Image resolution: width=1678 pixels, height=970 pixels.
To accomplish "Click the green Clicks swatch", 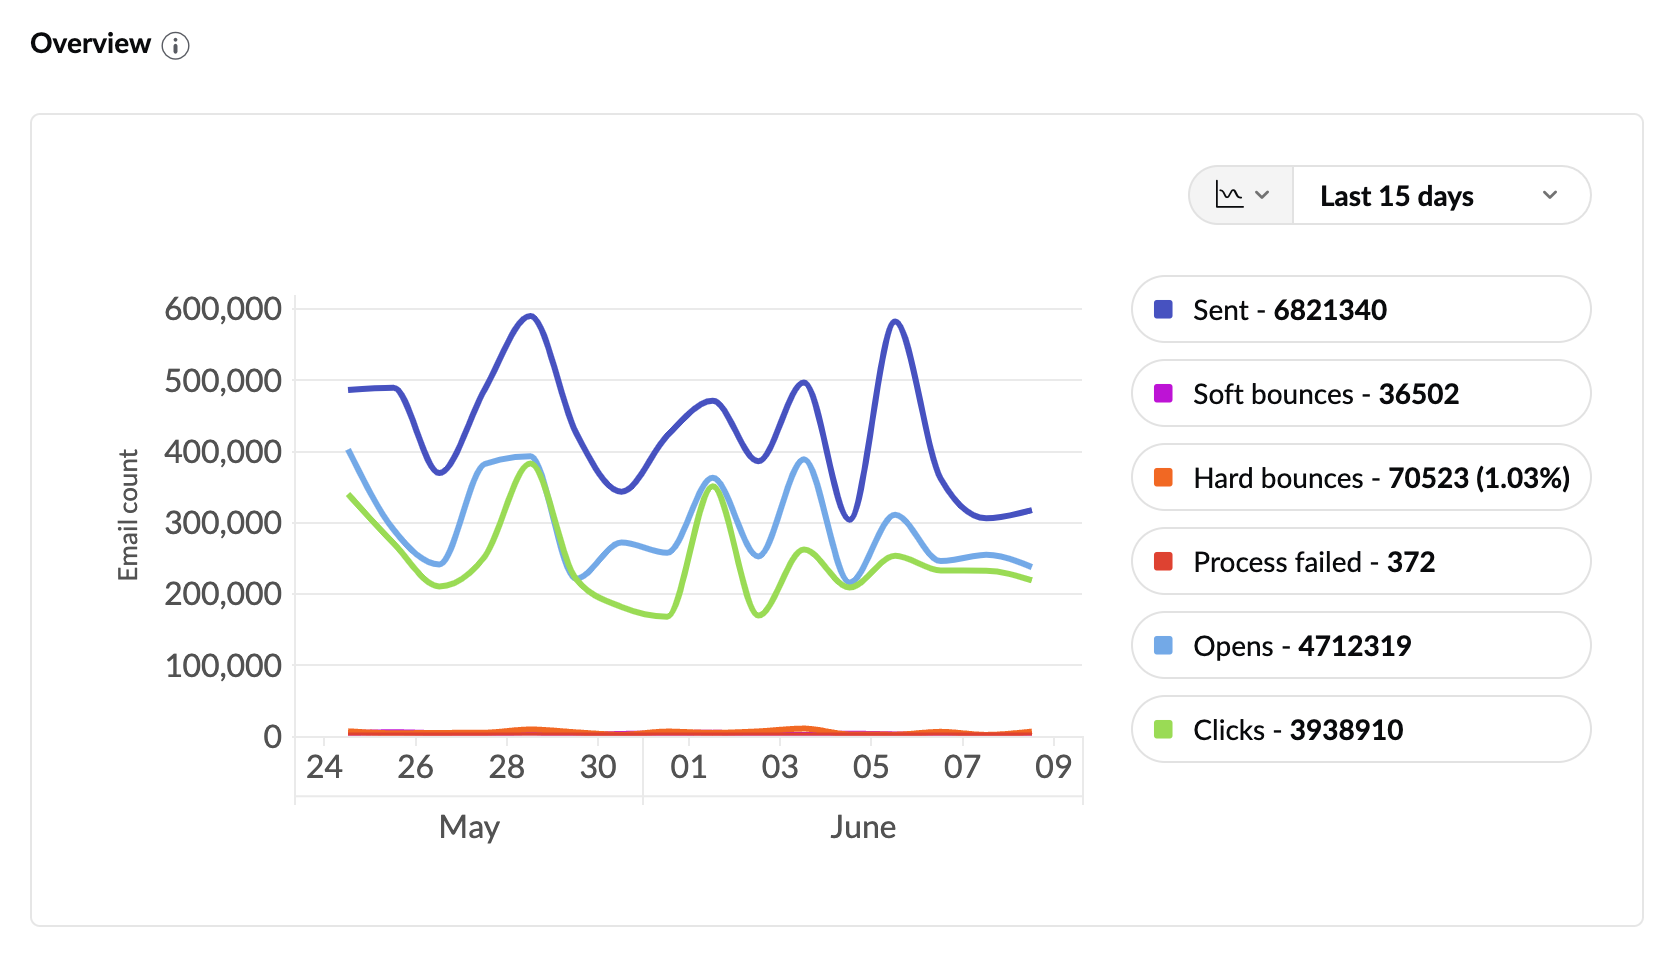I will click(x=1163, y=730).
